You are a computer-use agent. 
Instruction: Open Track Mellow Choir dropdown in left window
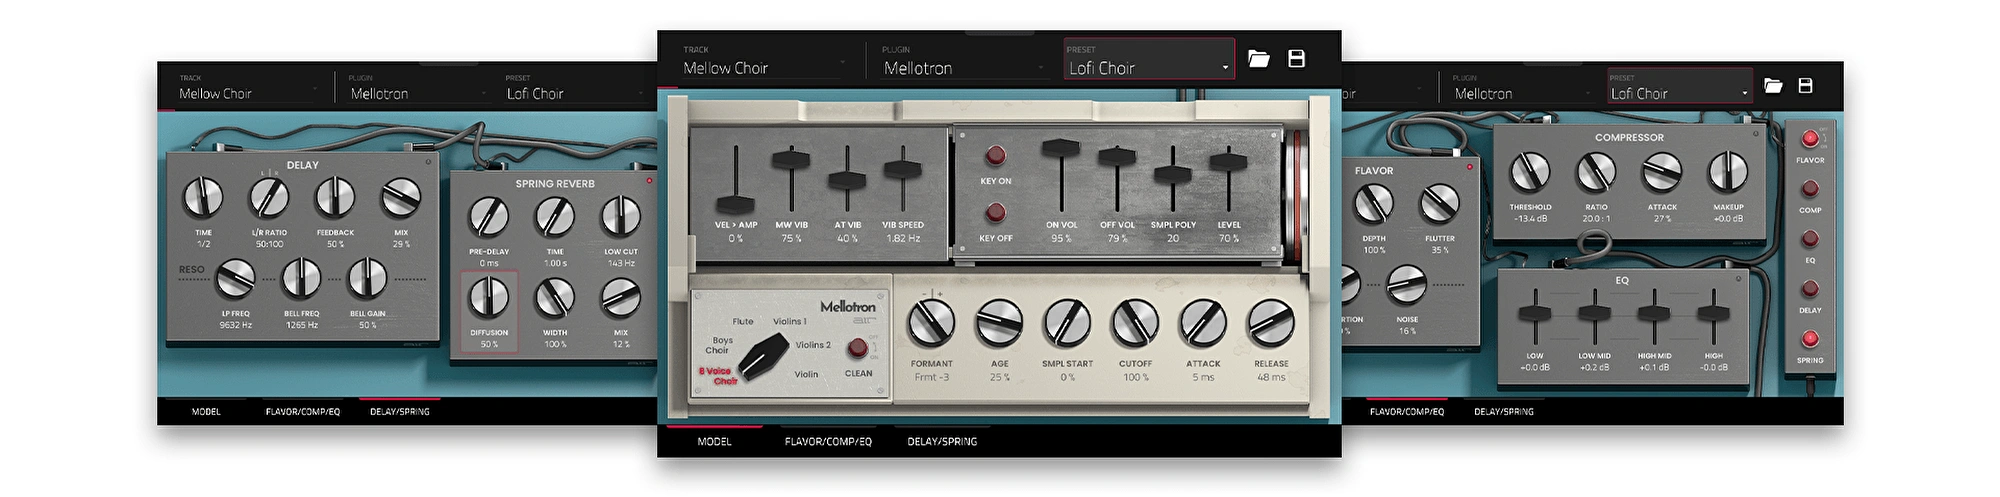tap(249, 88)
